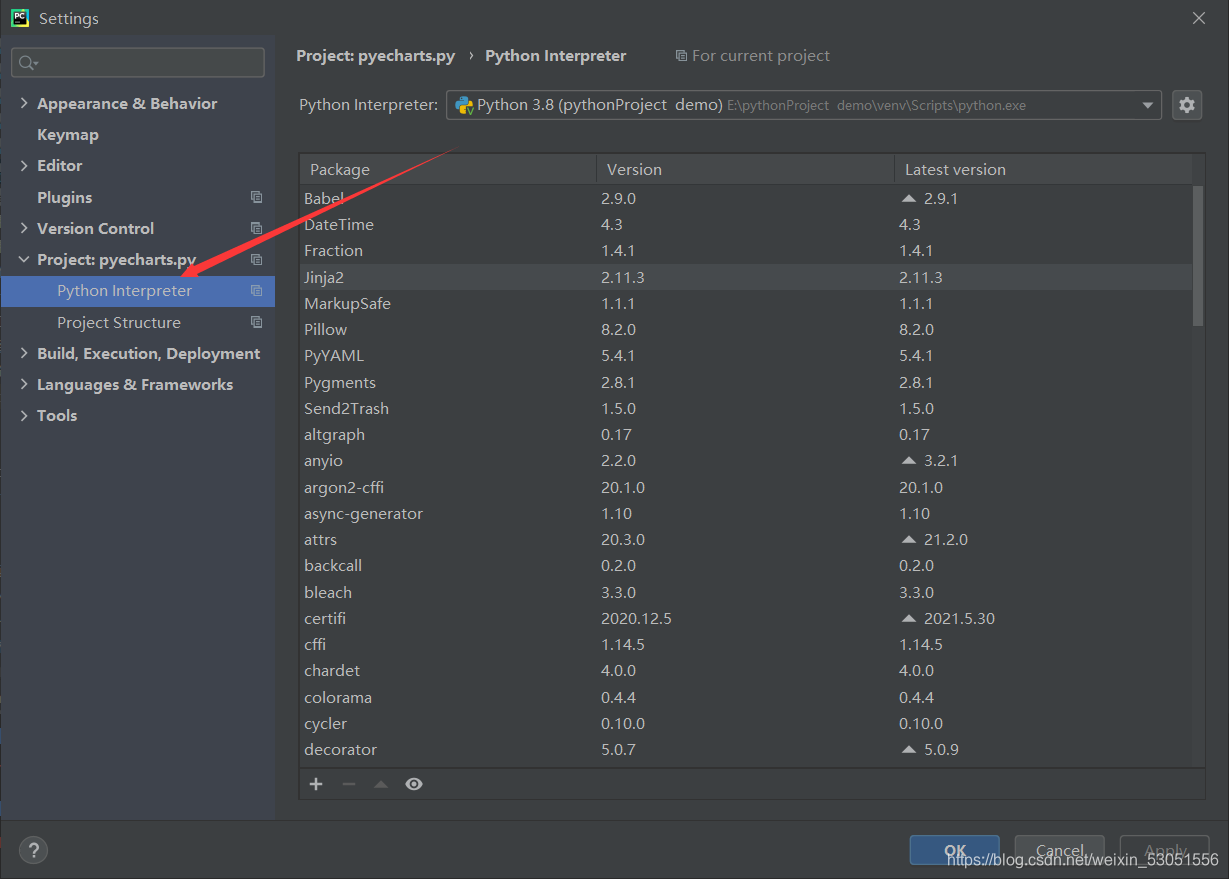Click the package list vertical scrollbar
The image size is (1229, 879).
pyautogui.click(x=1198, y=255)
